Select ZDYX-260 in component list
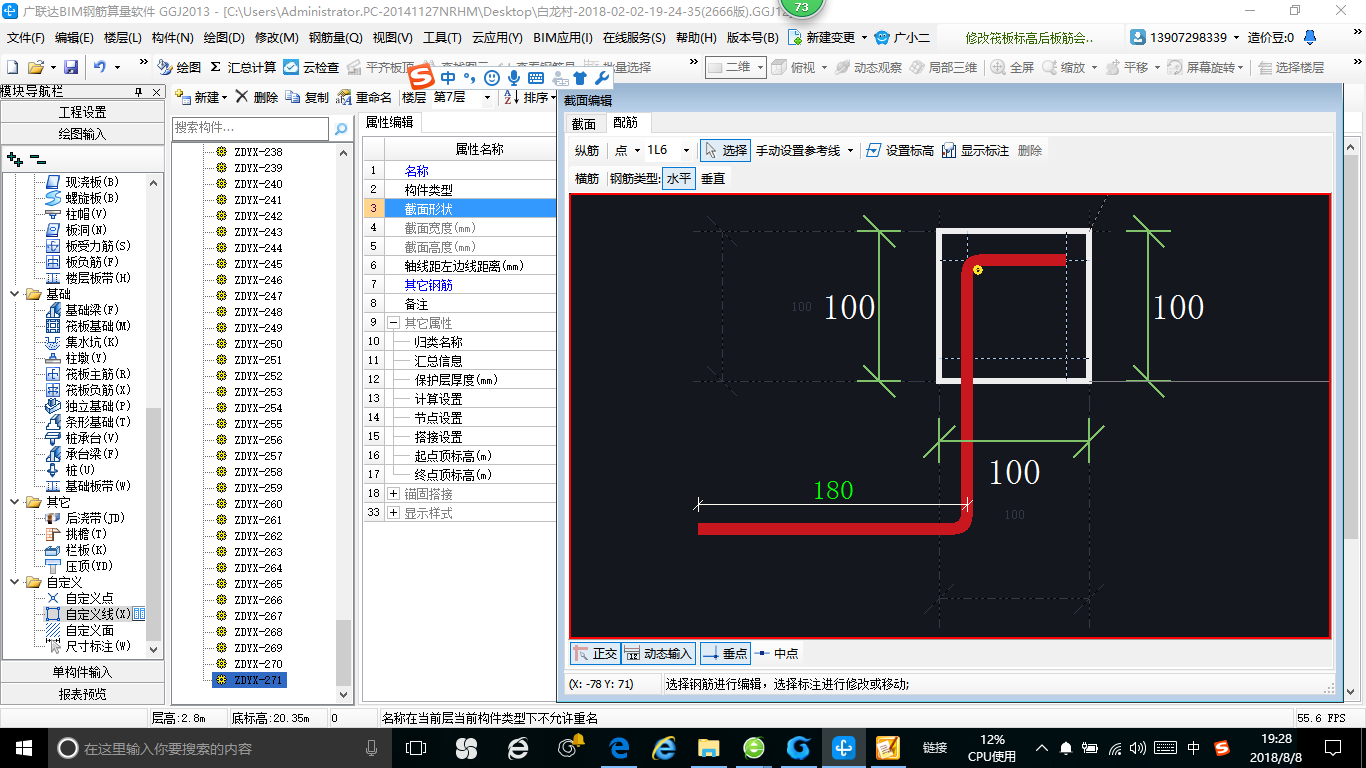This screenshot has height=768, width=1366. tap(258, 504)
